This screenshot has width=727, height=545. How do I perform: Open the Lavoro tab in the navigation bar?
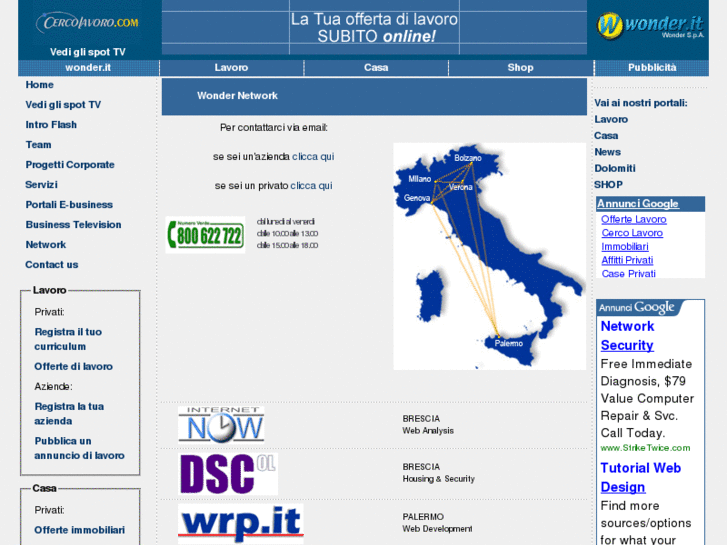pyautogui.click(x=231, y=68)
